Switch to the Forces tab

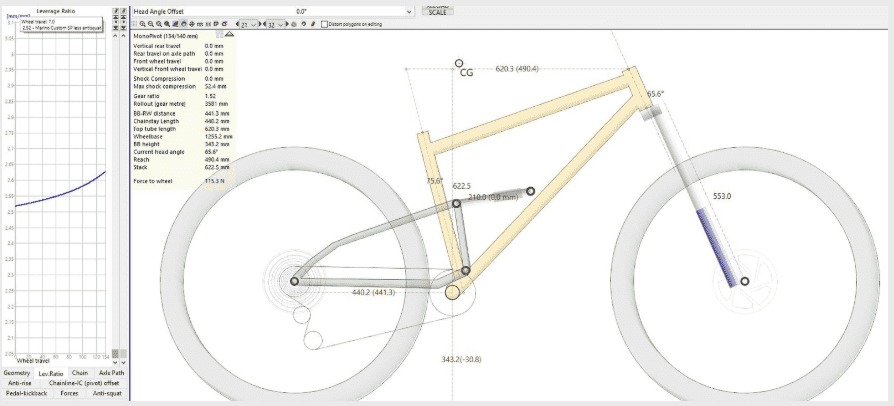point(70,393)
